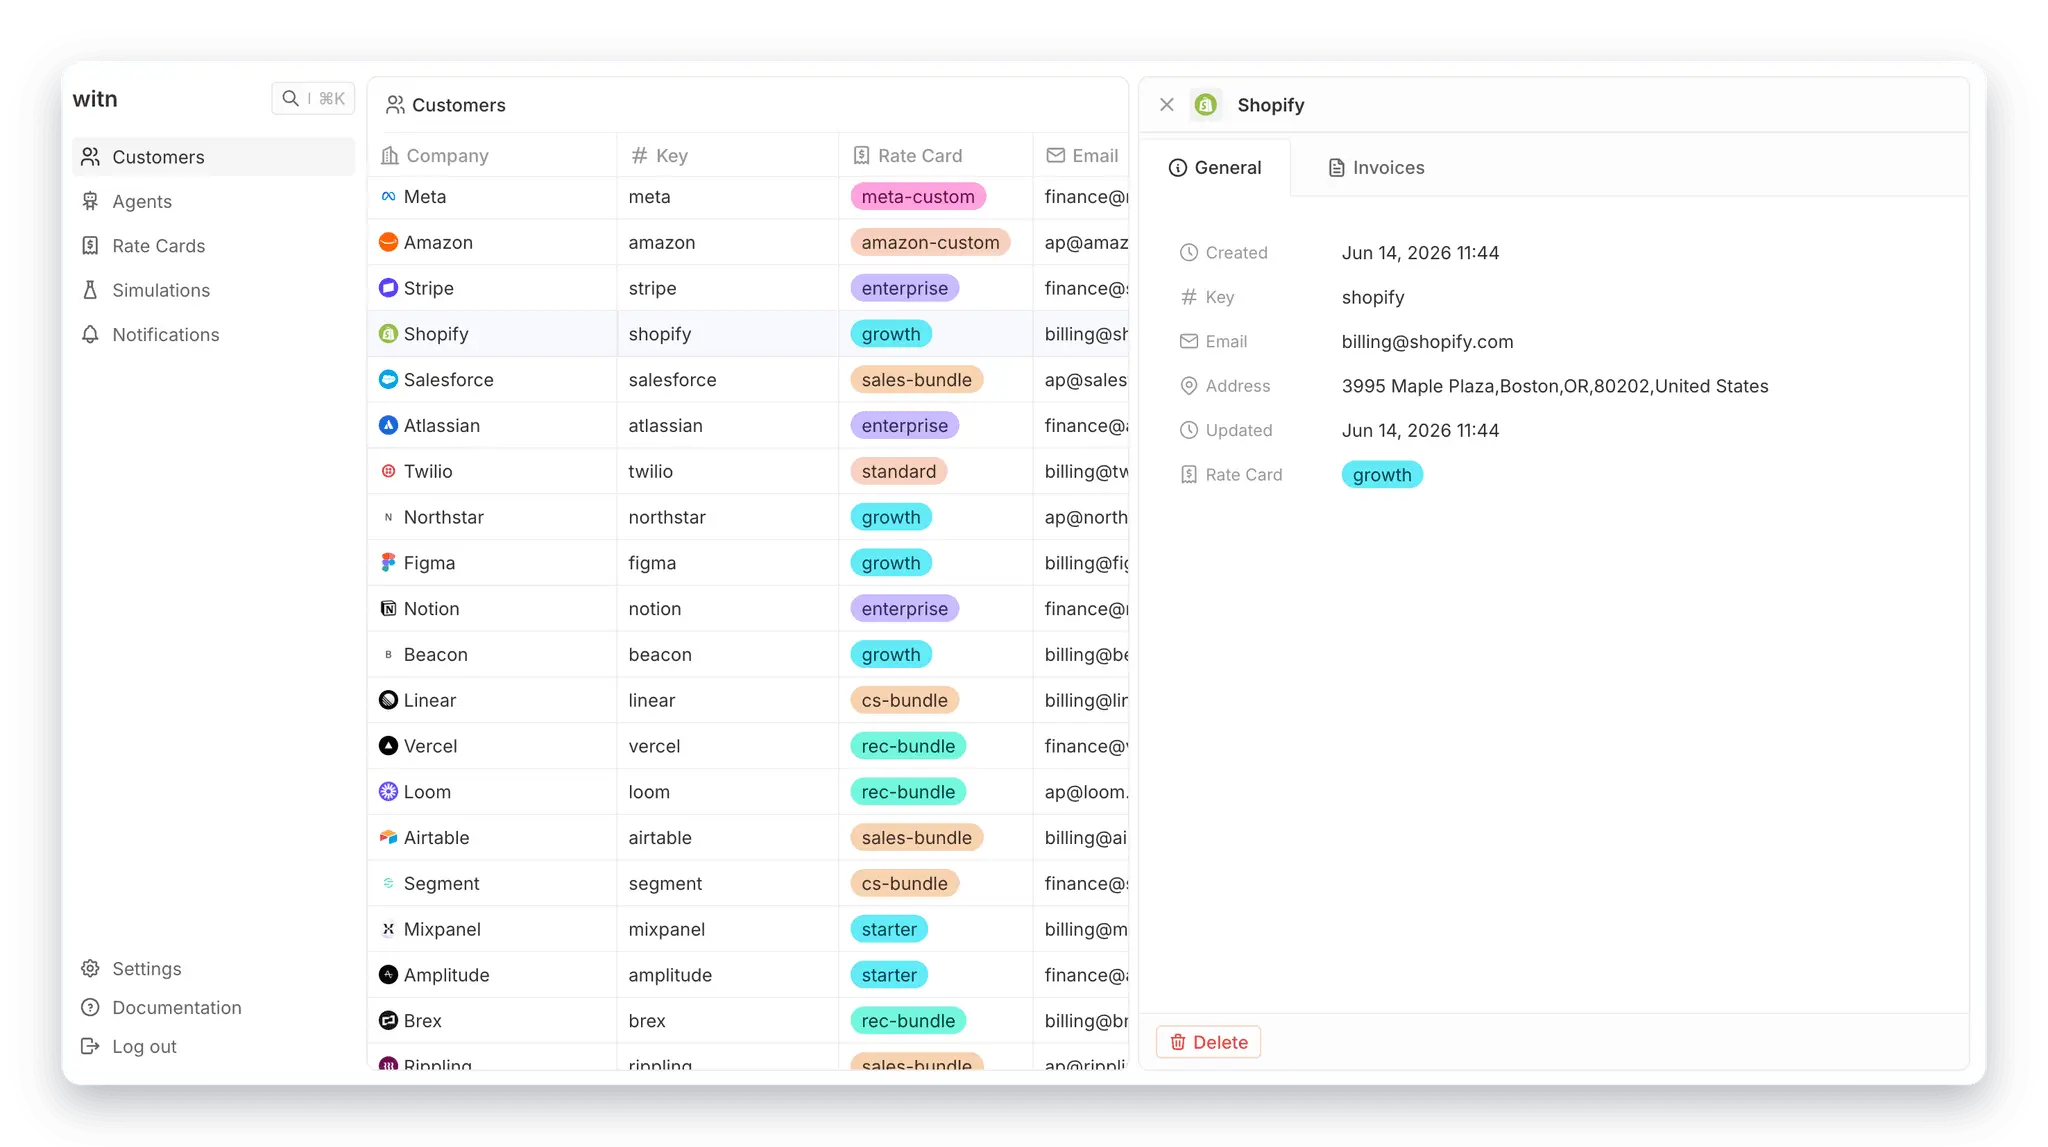The image size is (2048, 1147).
Task: Click the Loom company logo
Action: click(x=388, y=792)
